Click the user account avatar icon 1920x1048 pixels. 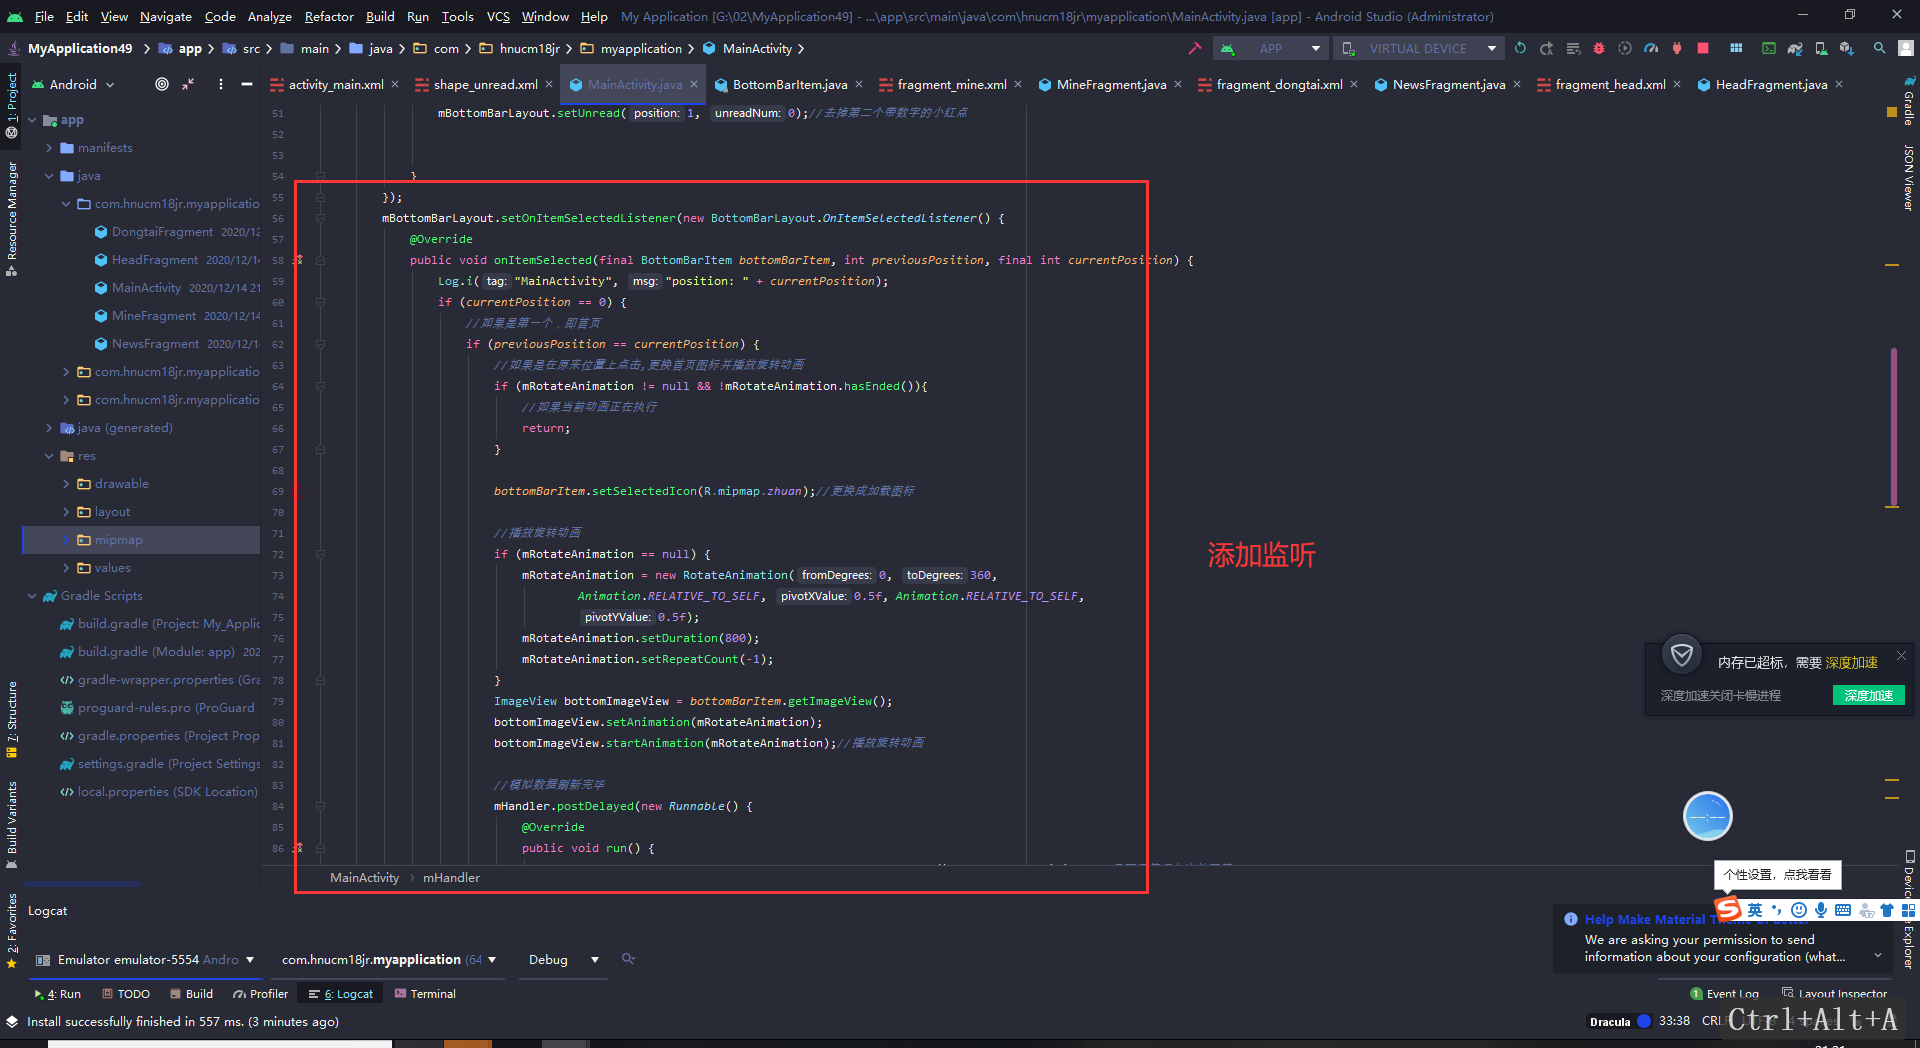click(x=1906, y=48)
